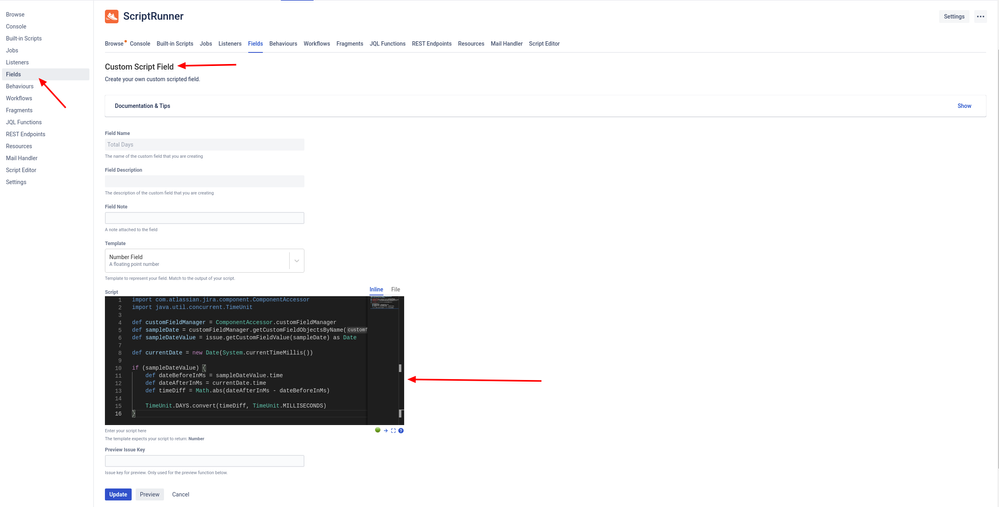Click code line 8 with currentDate definition
999x507 pixels.
click(x=223, y=353)
